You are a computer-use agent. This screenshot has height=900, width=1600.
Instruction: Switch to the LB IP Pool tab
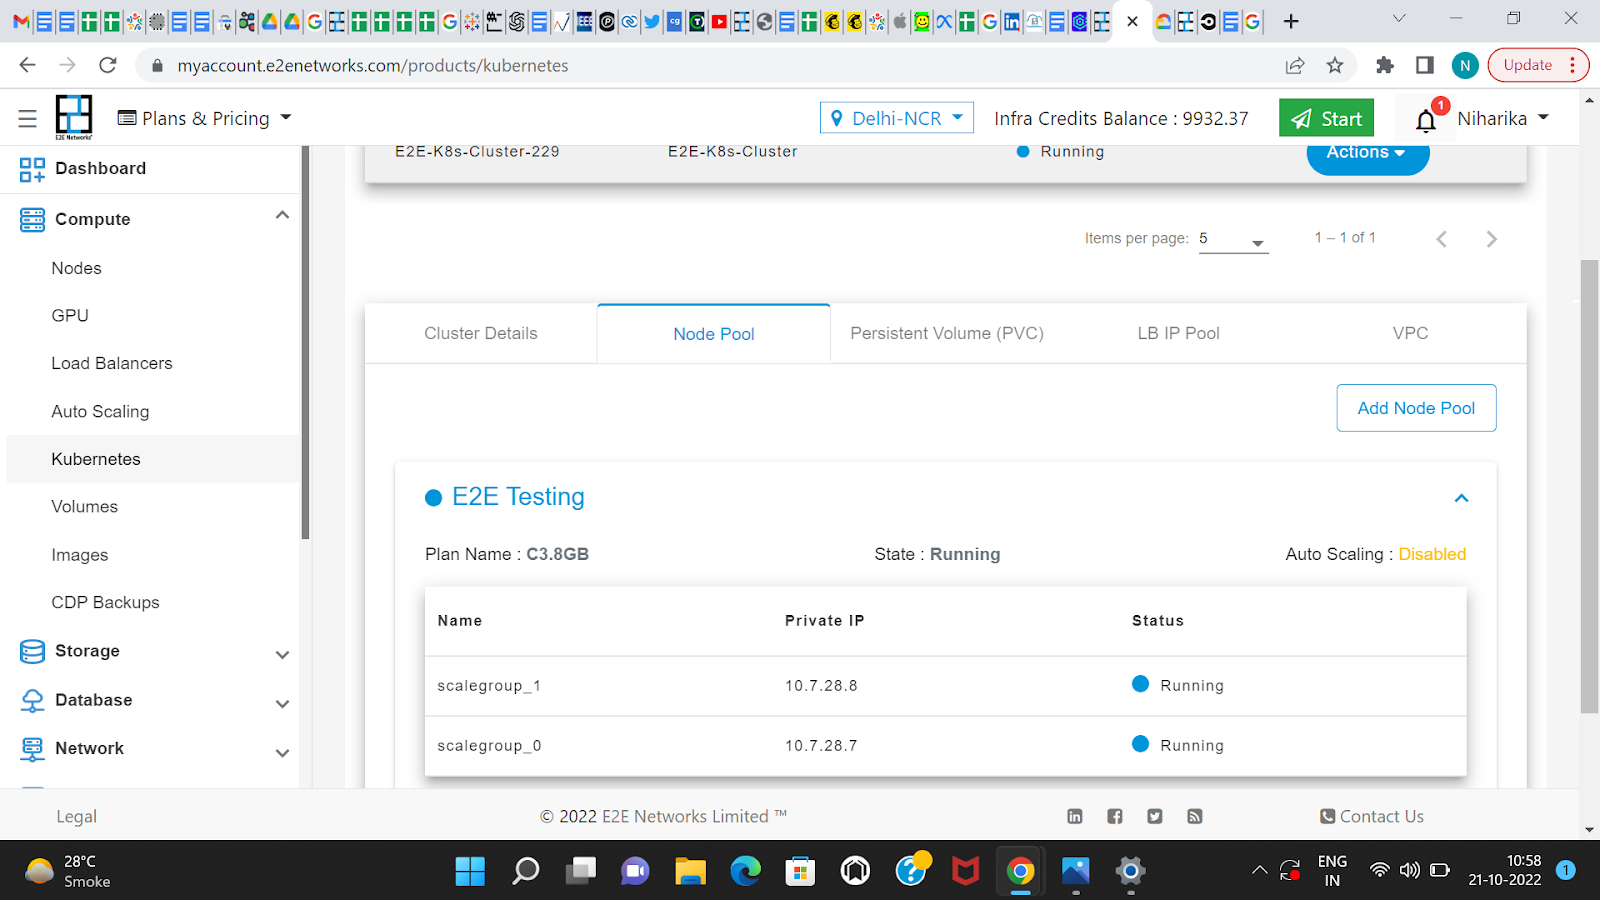[x=1179, y=333]
